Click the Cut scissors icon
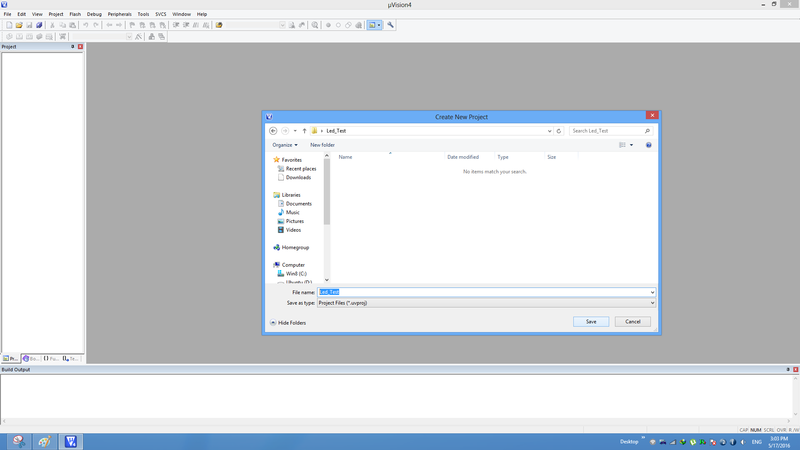 click(52, 25)
